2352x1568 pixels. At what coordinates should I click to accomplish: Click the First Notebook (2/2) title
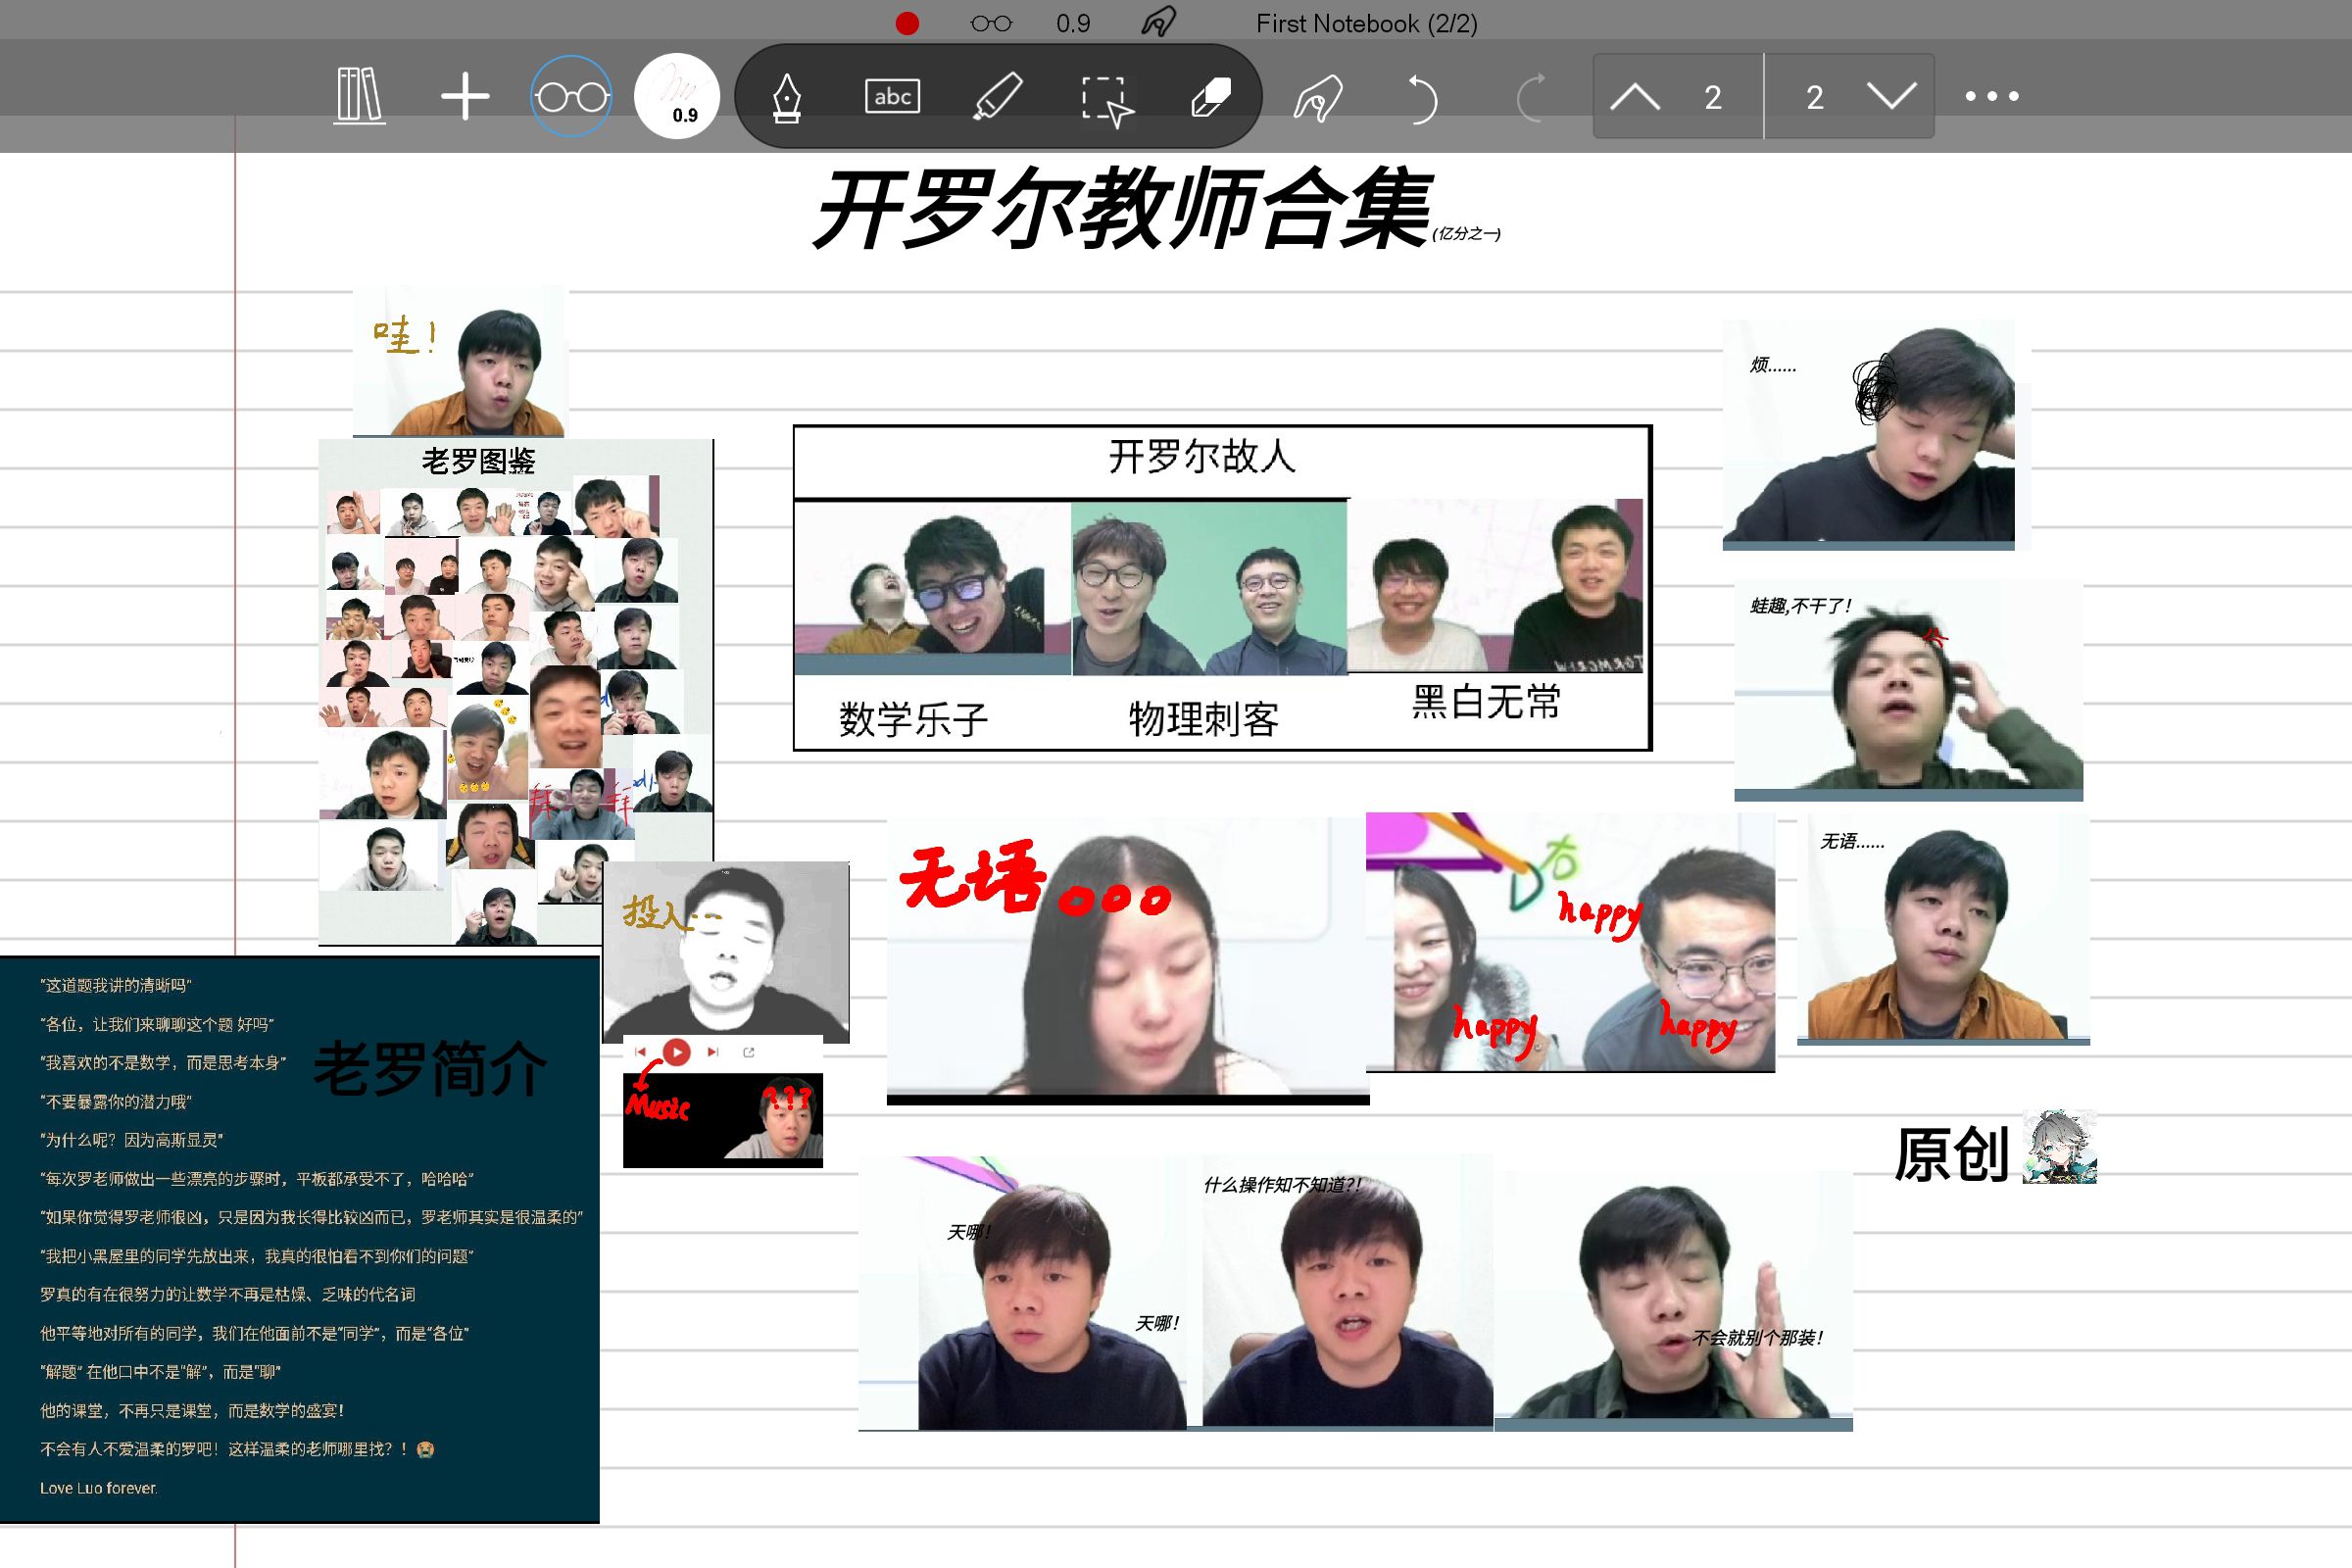[1366, 23]
